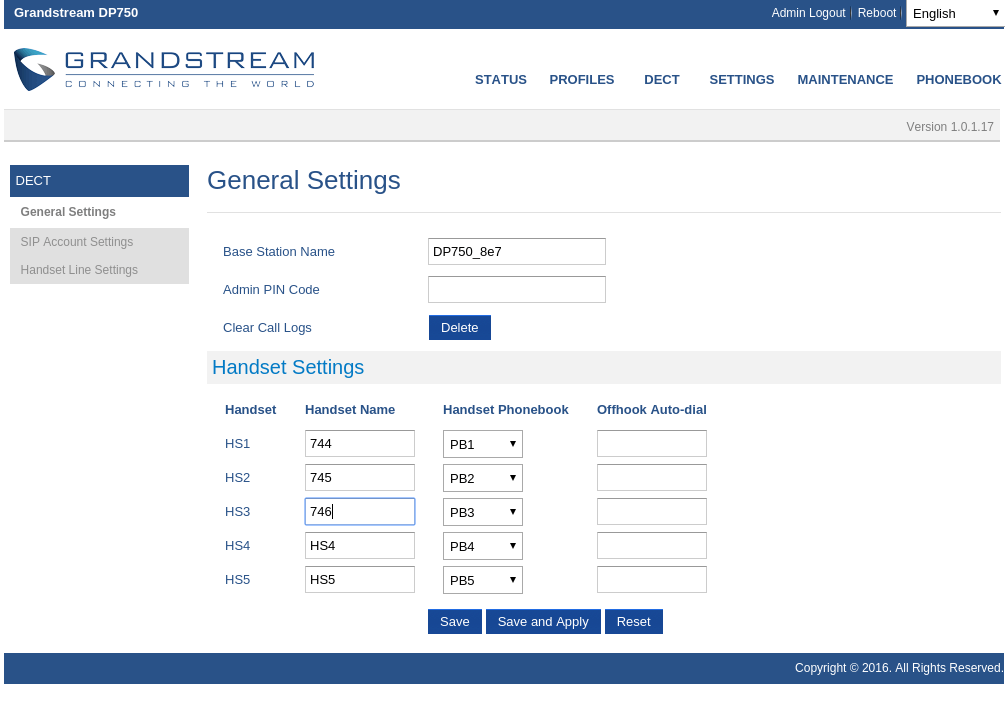Click the Save and Apply button
The height and width of the screenshot is (717, 1005).
click(543, 622)
